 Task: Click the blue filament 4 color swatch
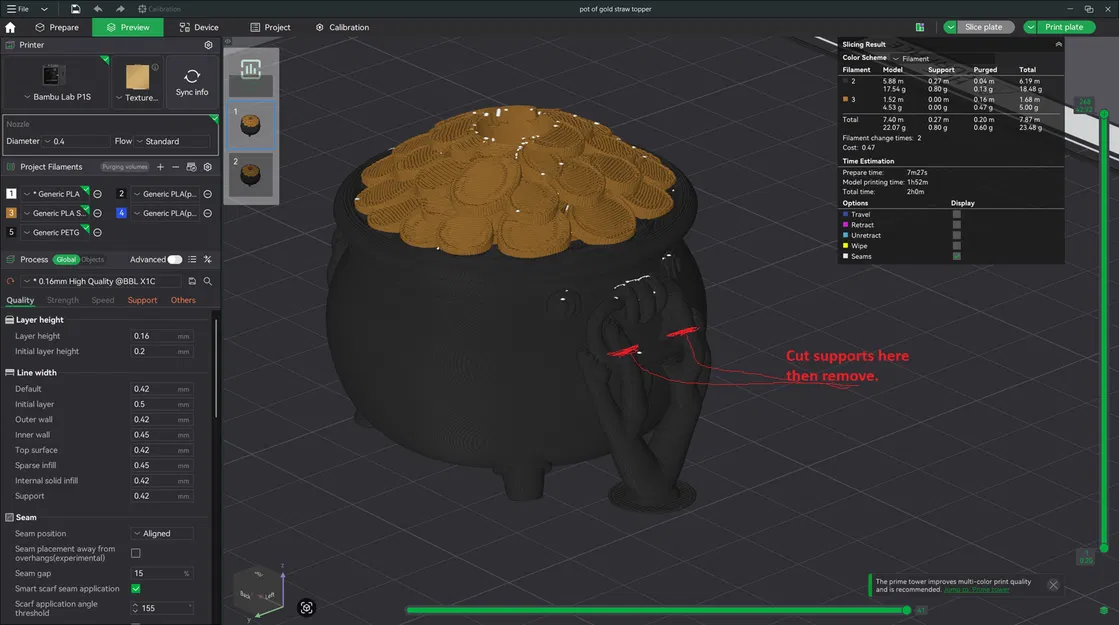click(121, 213)
